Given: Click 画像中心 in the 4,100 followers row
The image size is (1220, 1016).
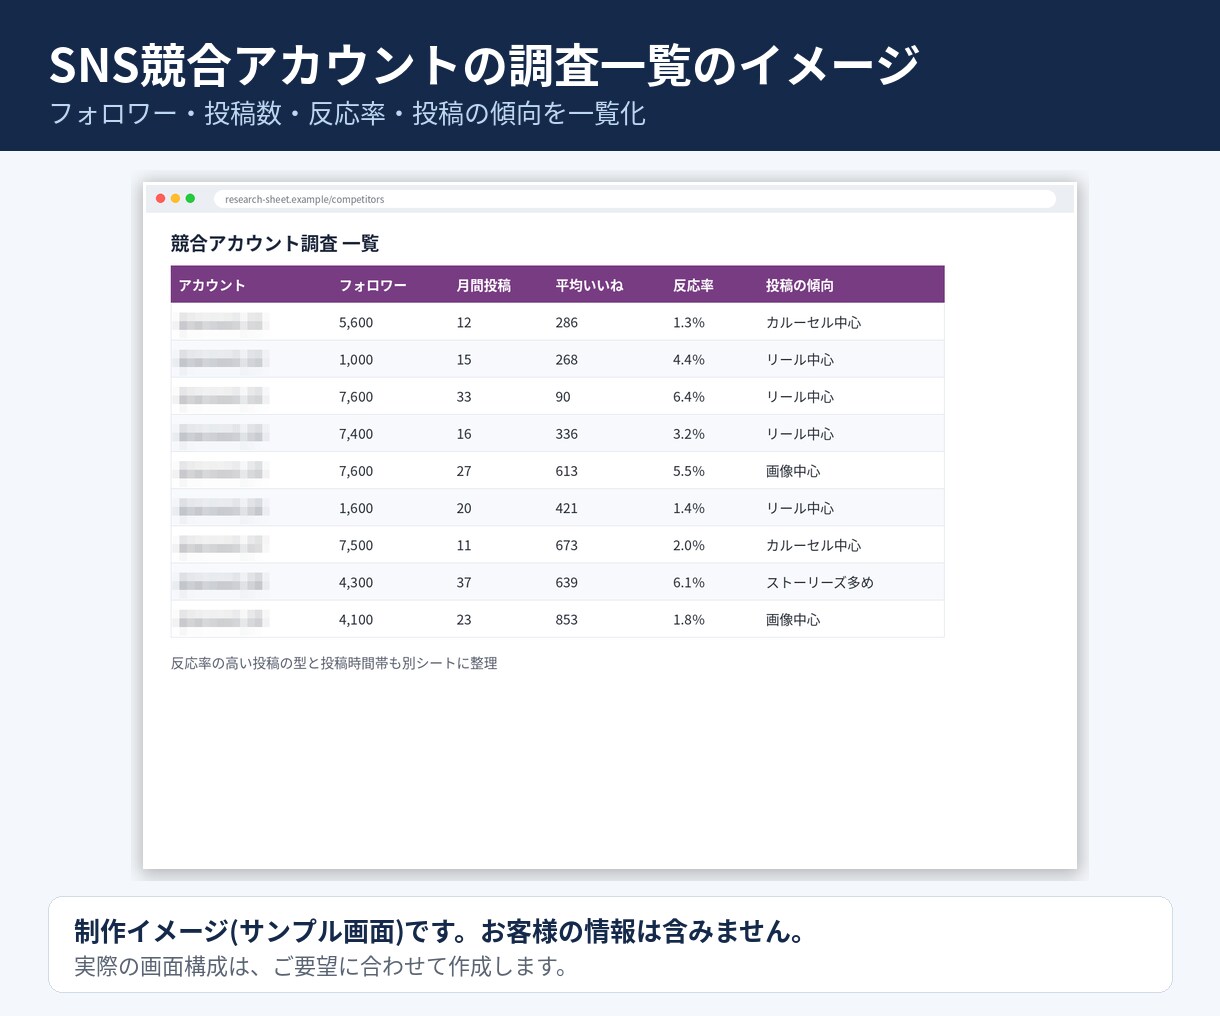Looking at the screenshot, I should click(793, 620).
